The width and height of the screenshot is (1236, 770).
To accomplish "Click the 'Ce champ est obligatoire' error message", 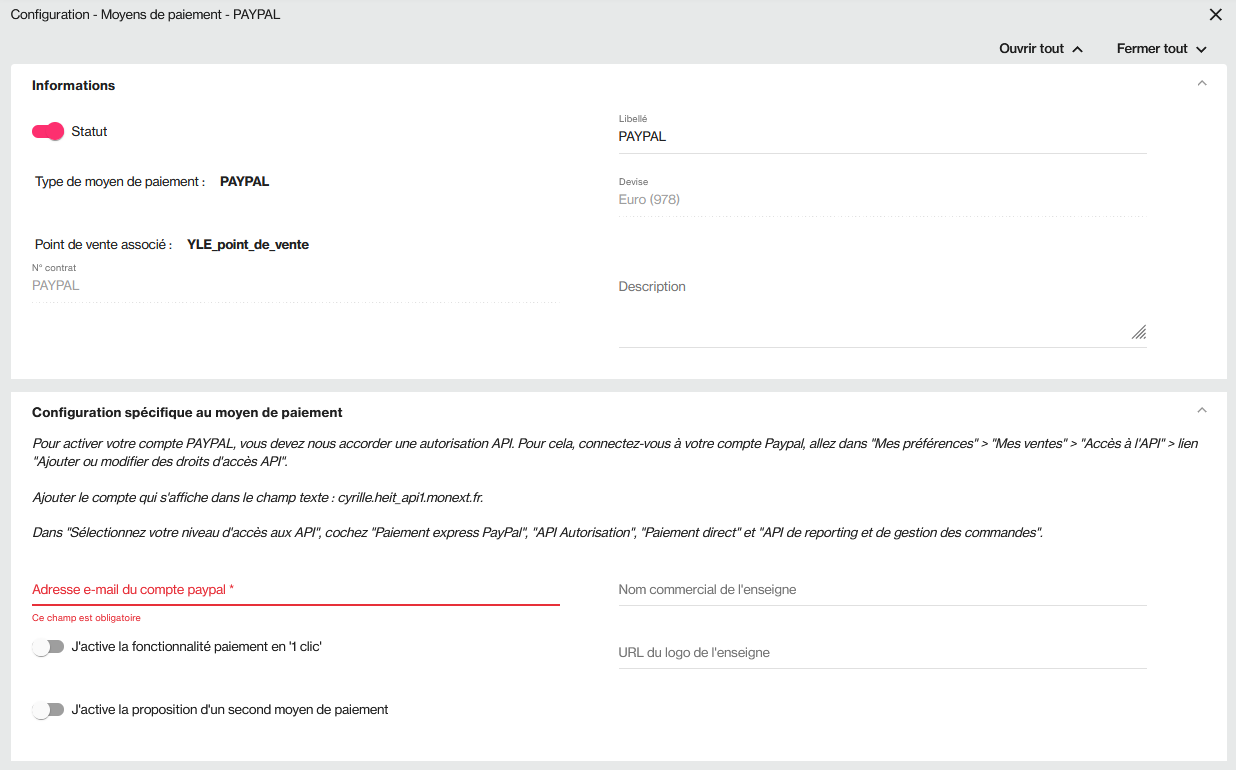I will [86, 618].
